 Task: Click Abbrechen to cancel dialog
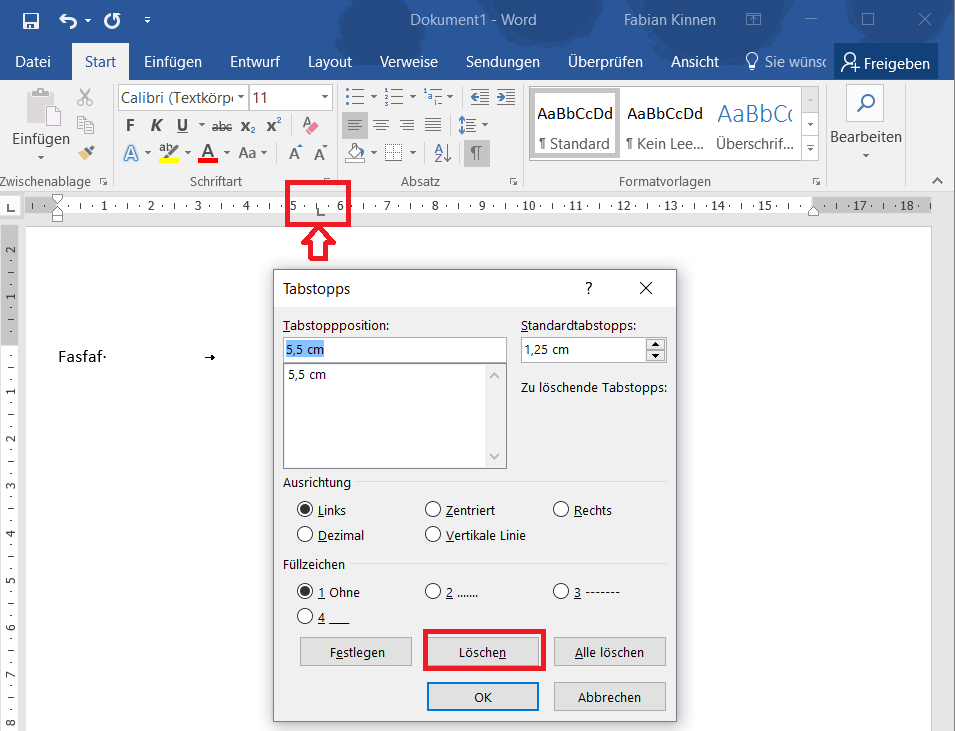click(610, 697)
